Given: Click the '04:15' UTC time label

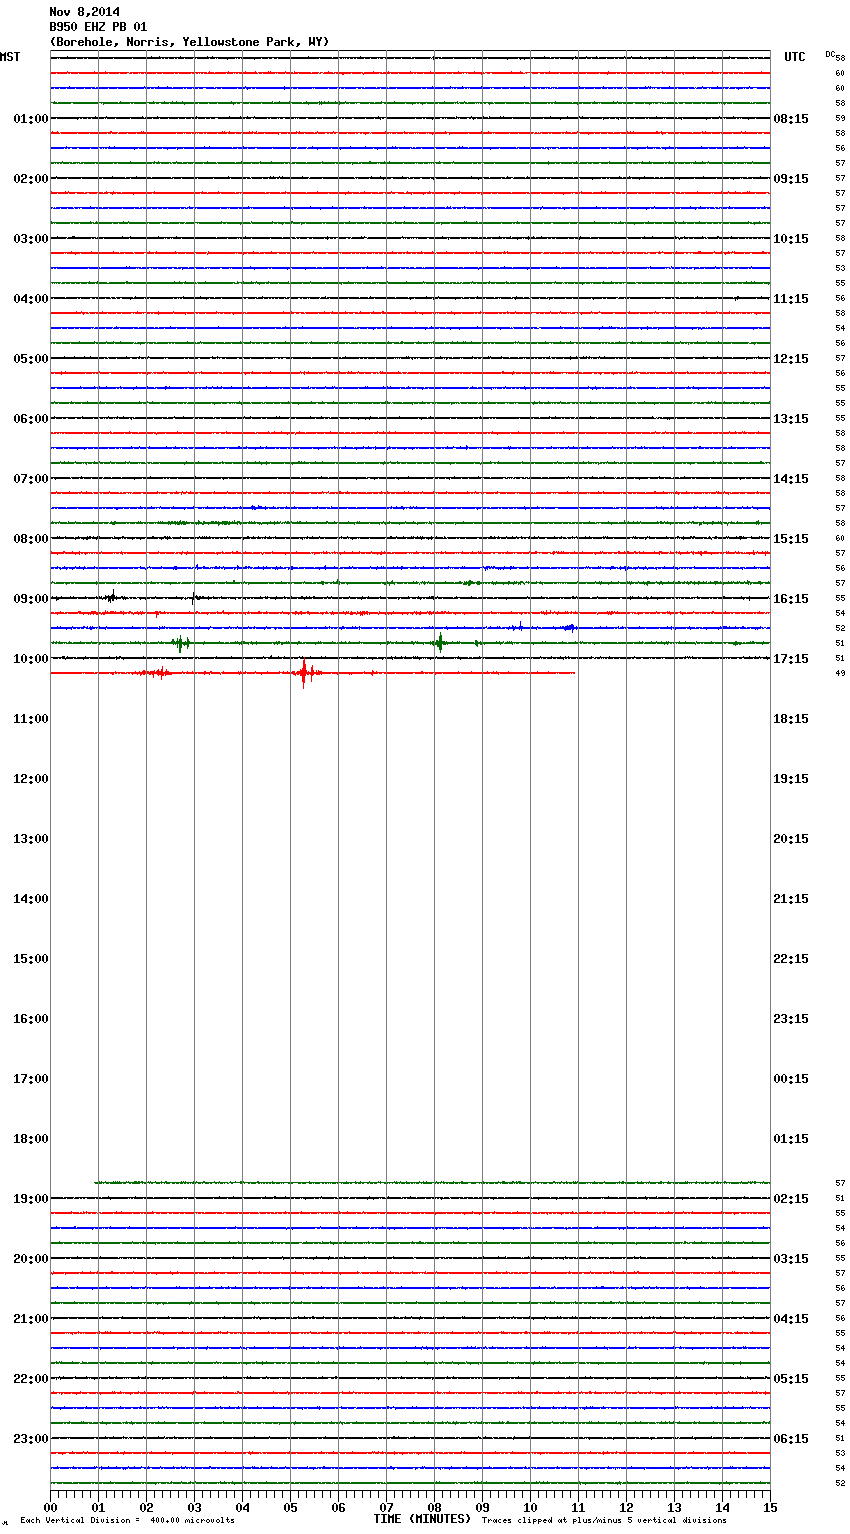Looking at the screenshot, I should (791, 1319).
